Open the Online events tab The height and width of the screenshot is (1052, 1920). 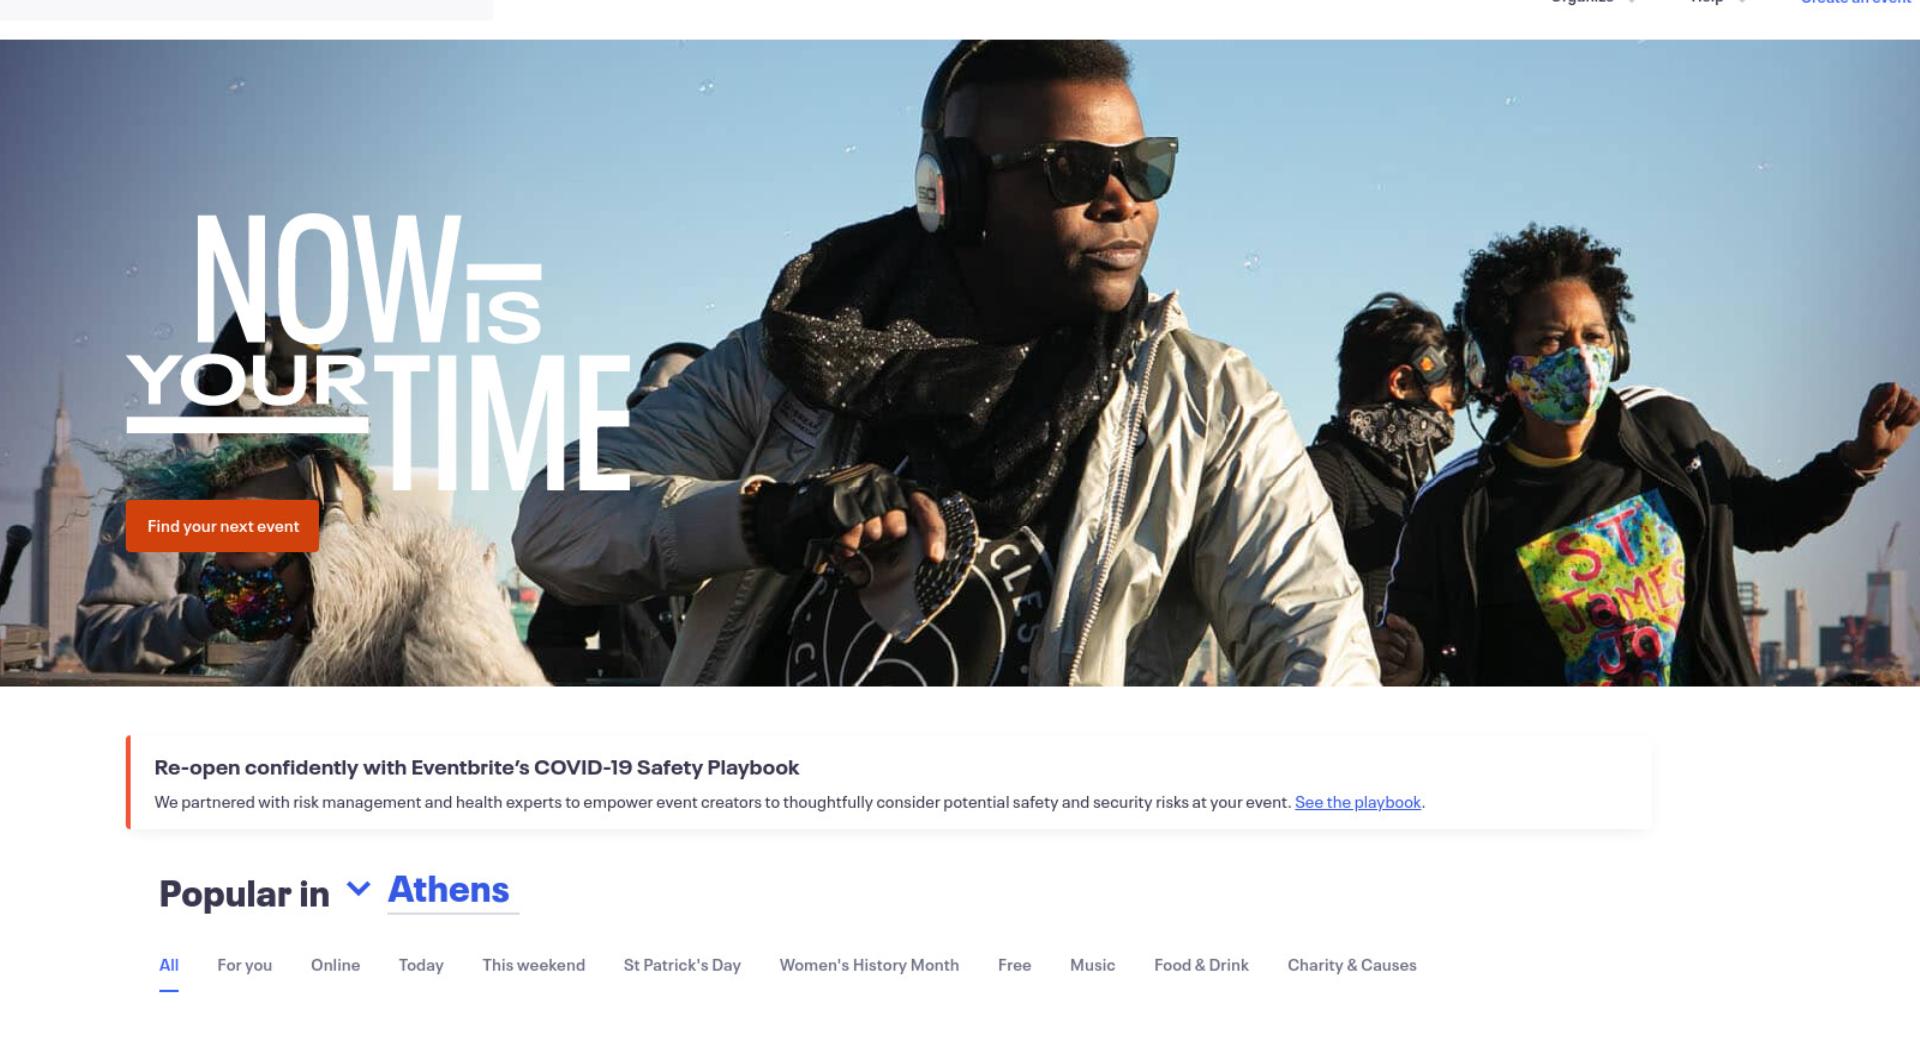[x=335, y=965]
